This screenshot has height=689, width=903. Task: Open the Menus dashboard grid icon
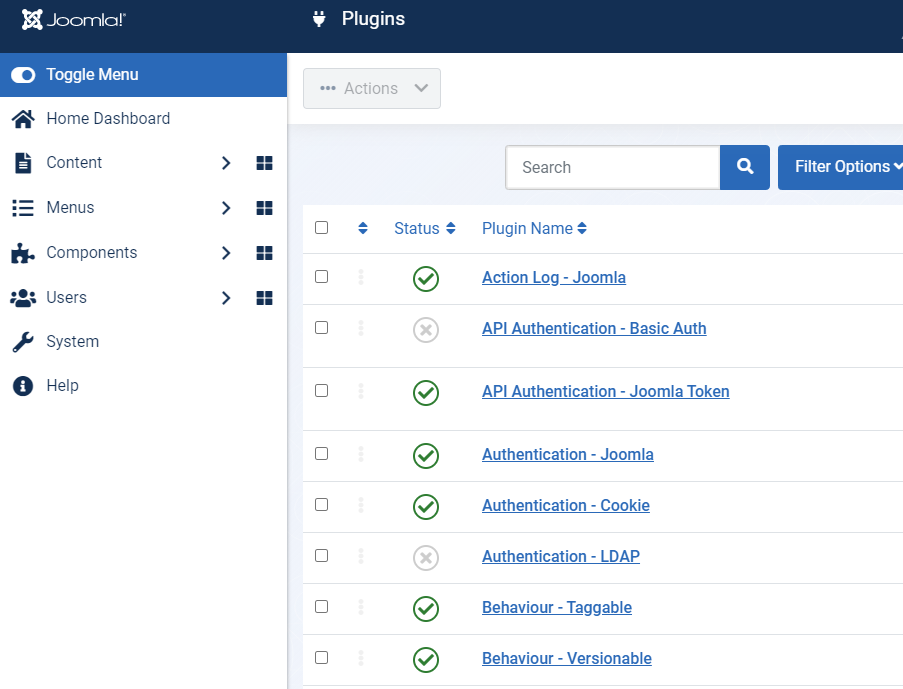pyautogui.click(x=264, y=208)
